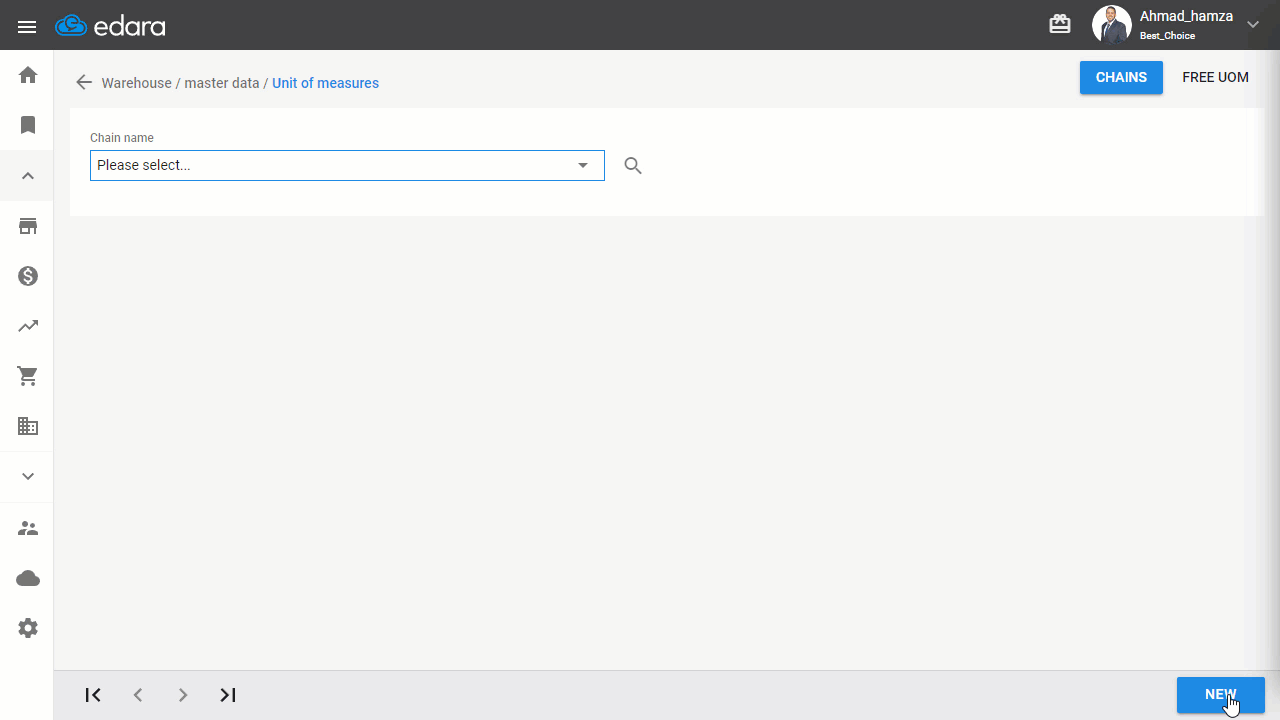Go to the first page
Screen dimensions: 1280x720
[x=93, y=695]
